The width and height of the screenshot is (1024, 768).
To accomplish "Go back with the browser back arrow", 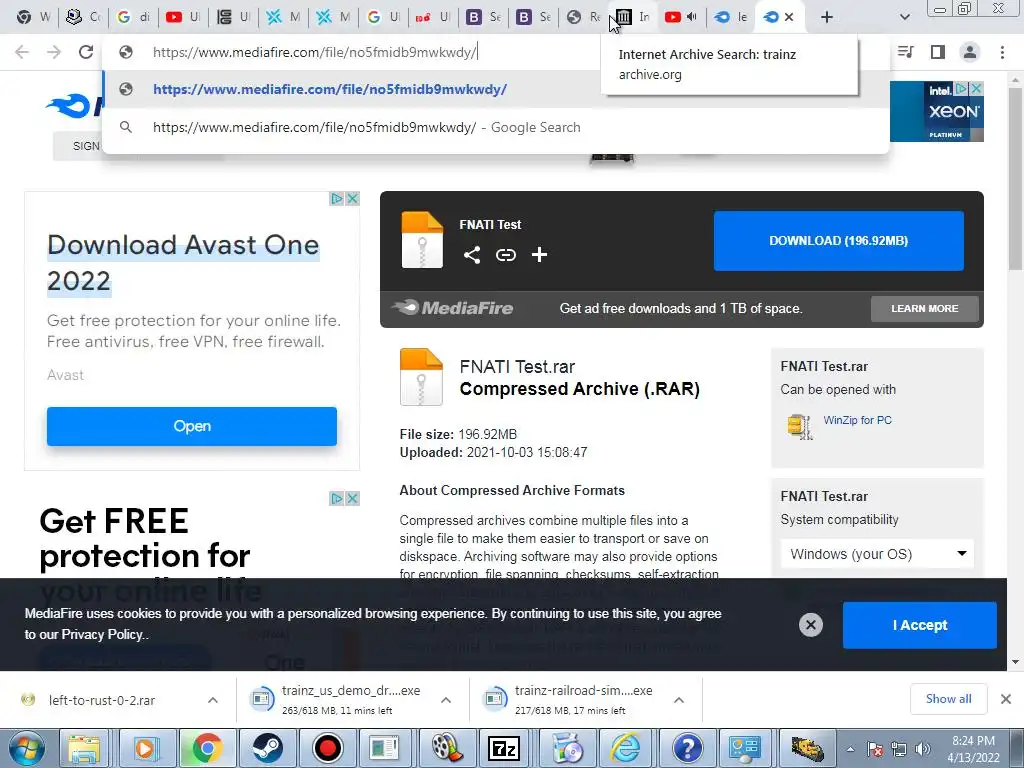I will (x=22, y=52).
